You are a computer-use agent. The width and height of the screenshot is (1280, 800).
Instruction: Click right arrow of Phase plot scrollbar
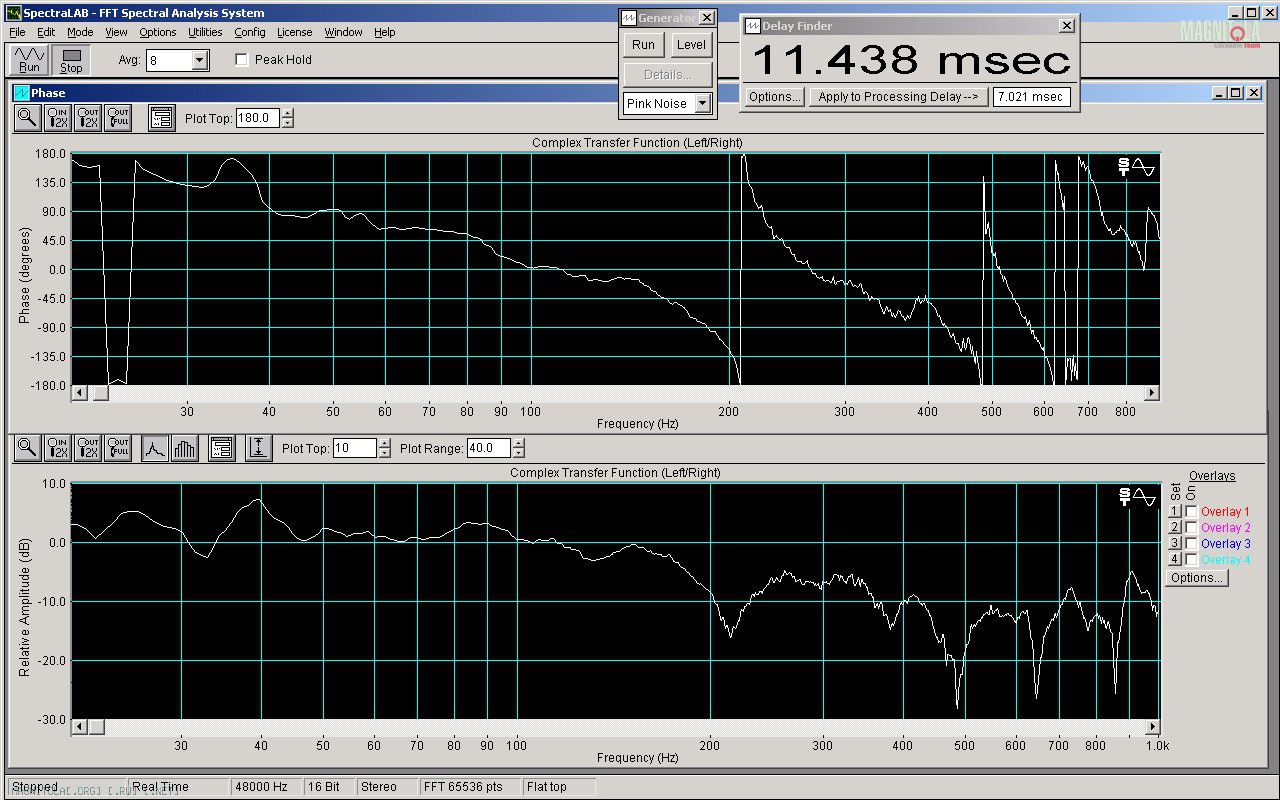1152,393
